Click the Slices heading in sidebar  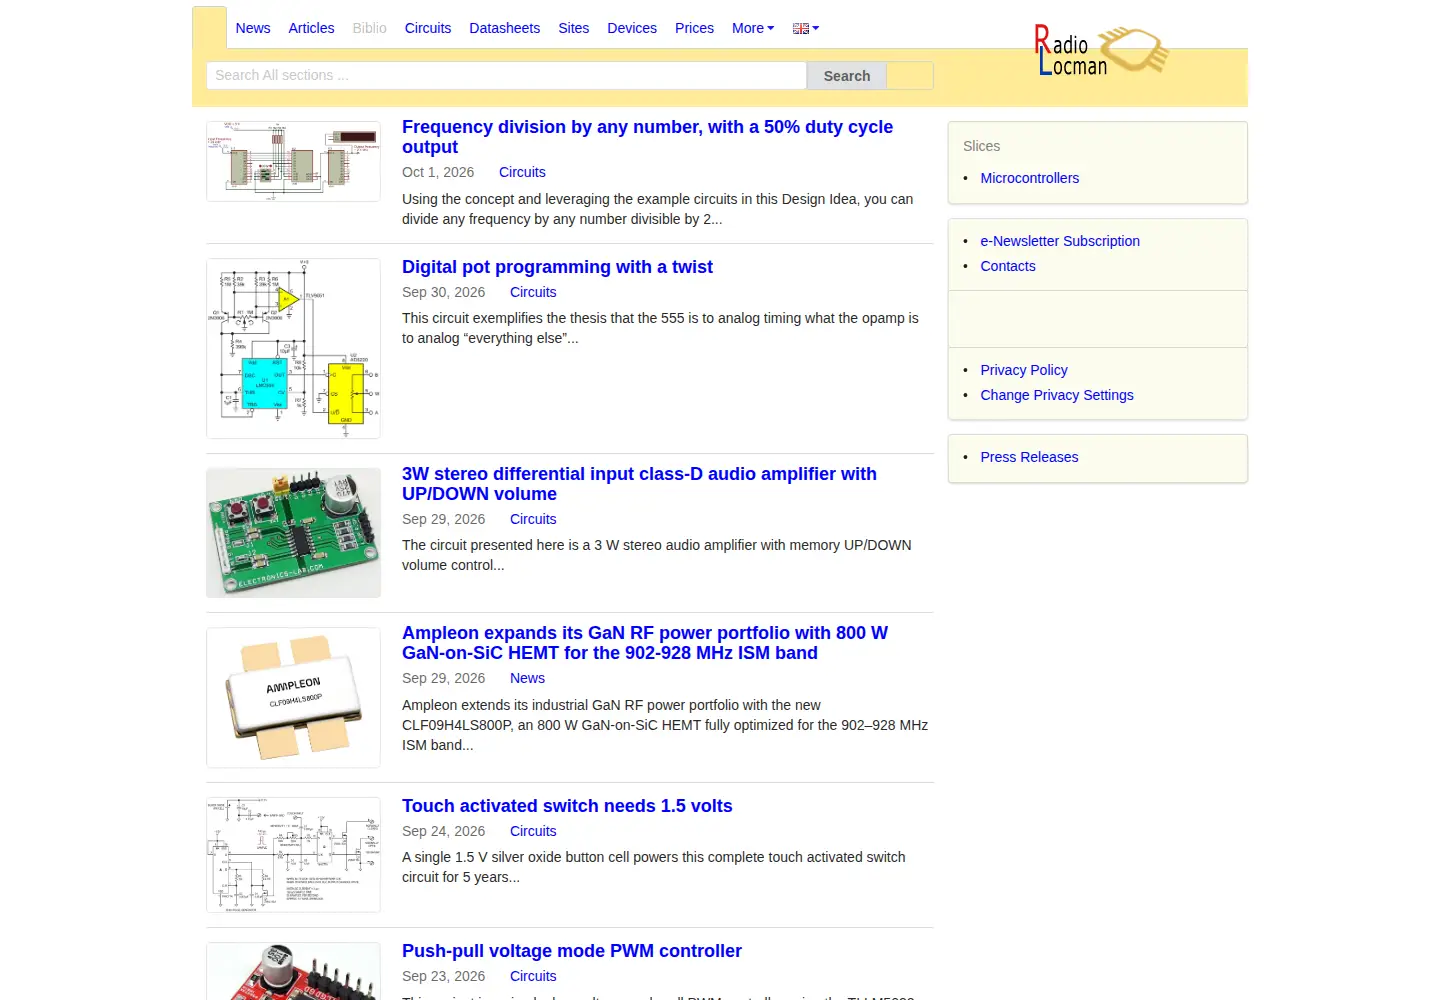981,146
